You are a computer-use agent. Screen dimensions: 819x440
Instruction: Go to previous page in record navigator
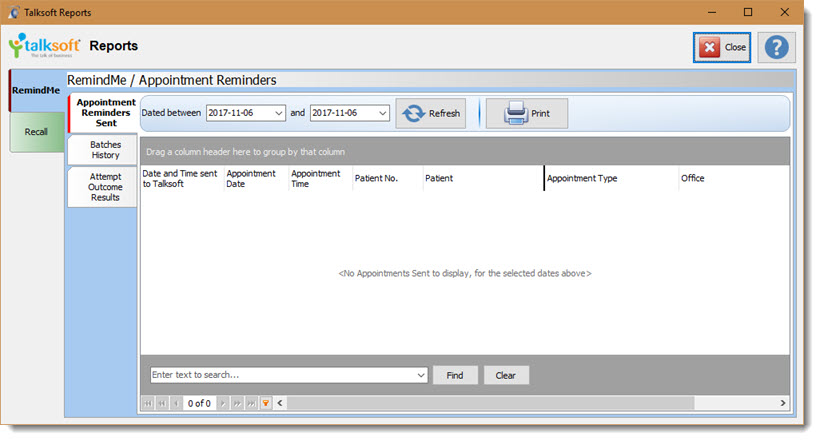pos(162,403)
